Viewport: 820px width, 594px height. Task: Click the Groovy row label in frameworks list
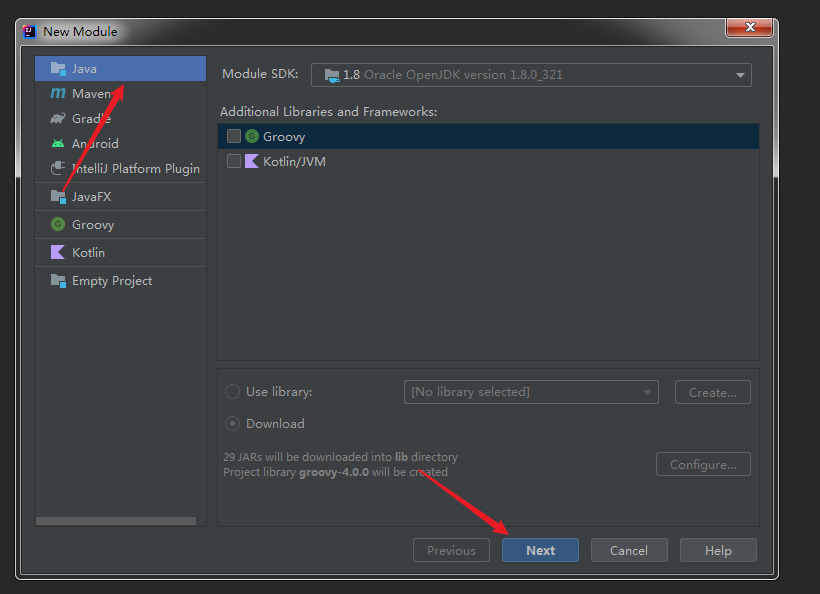click(284, 137)
